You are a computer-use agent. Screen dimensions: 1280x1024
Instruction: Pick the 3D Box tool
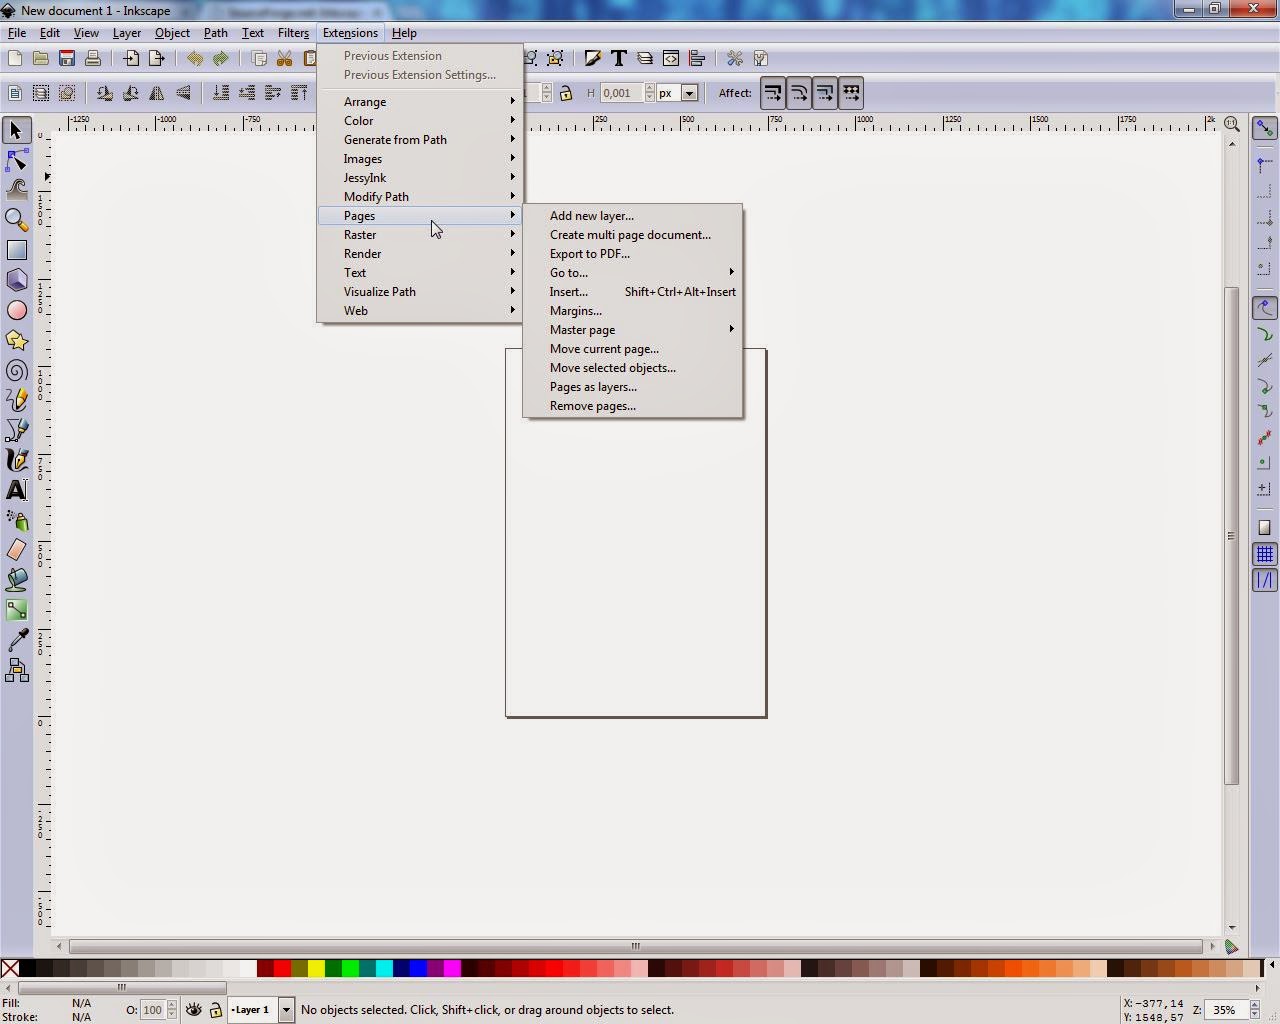click(17, 280)
